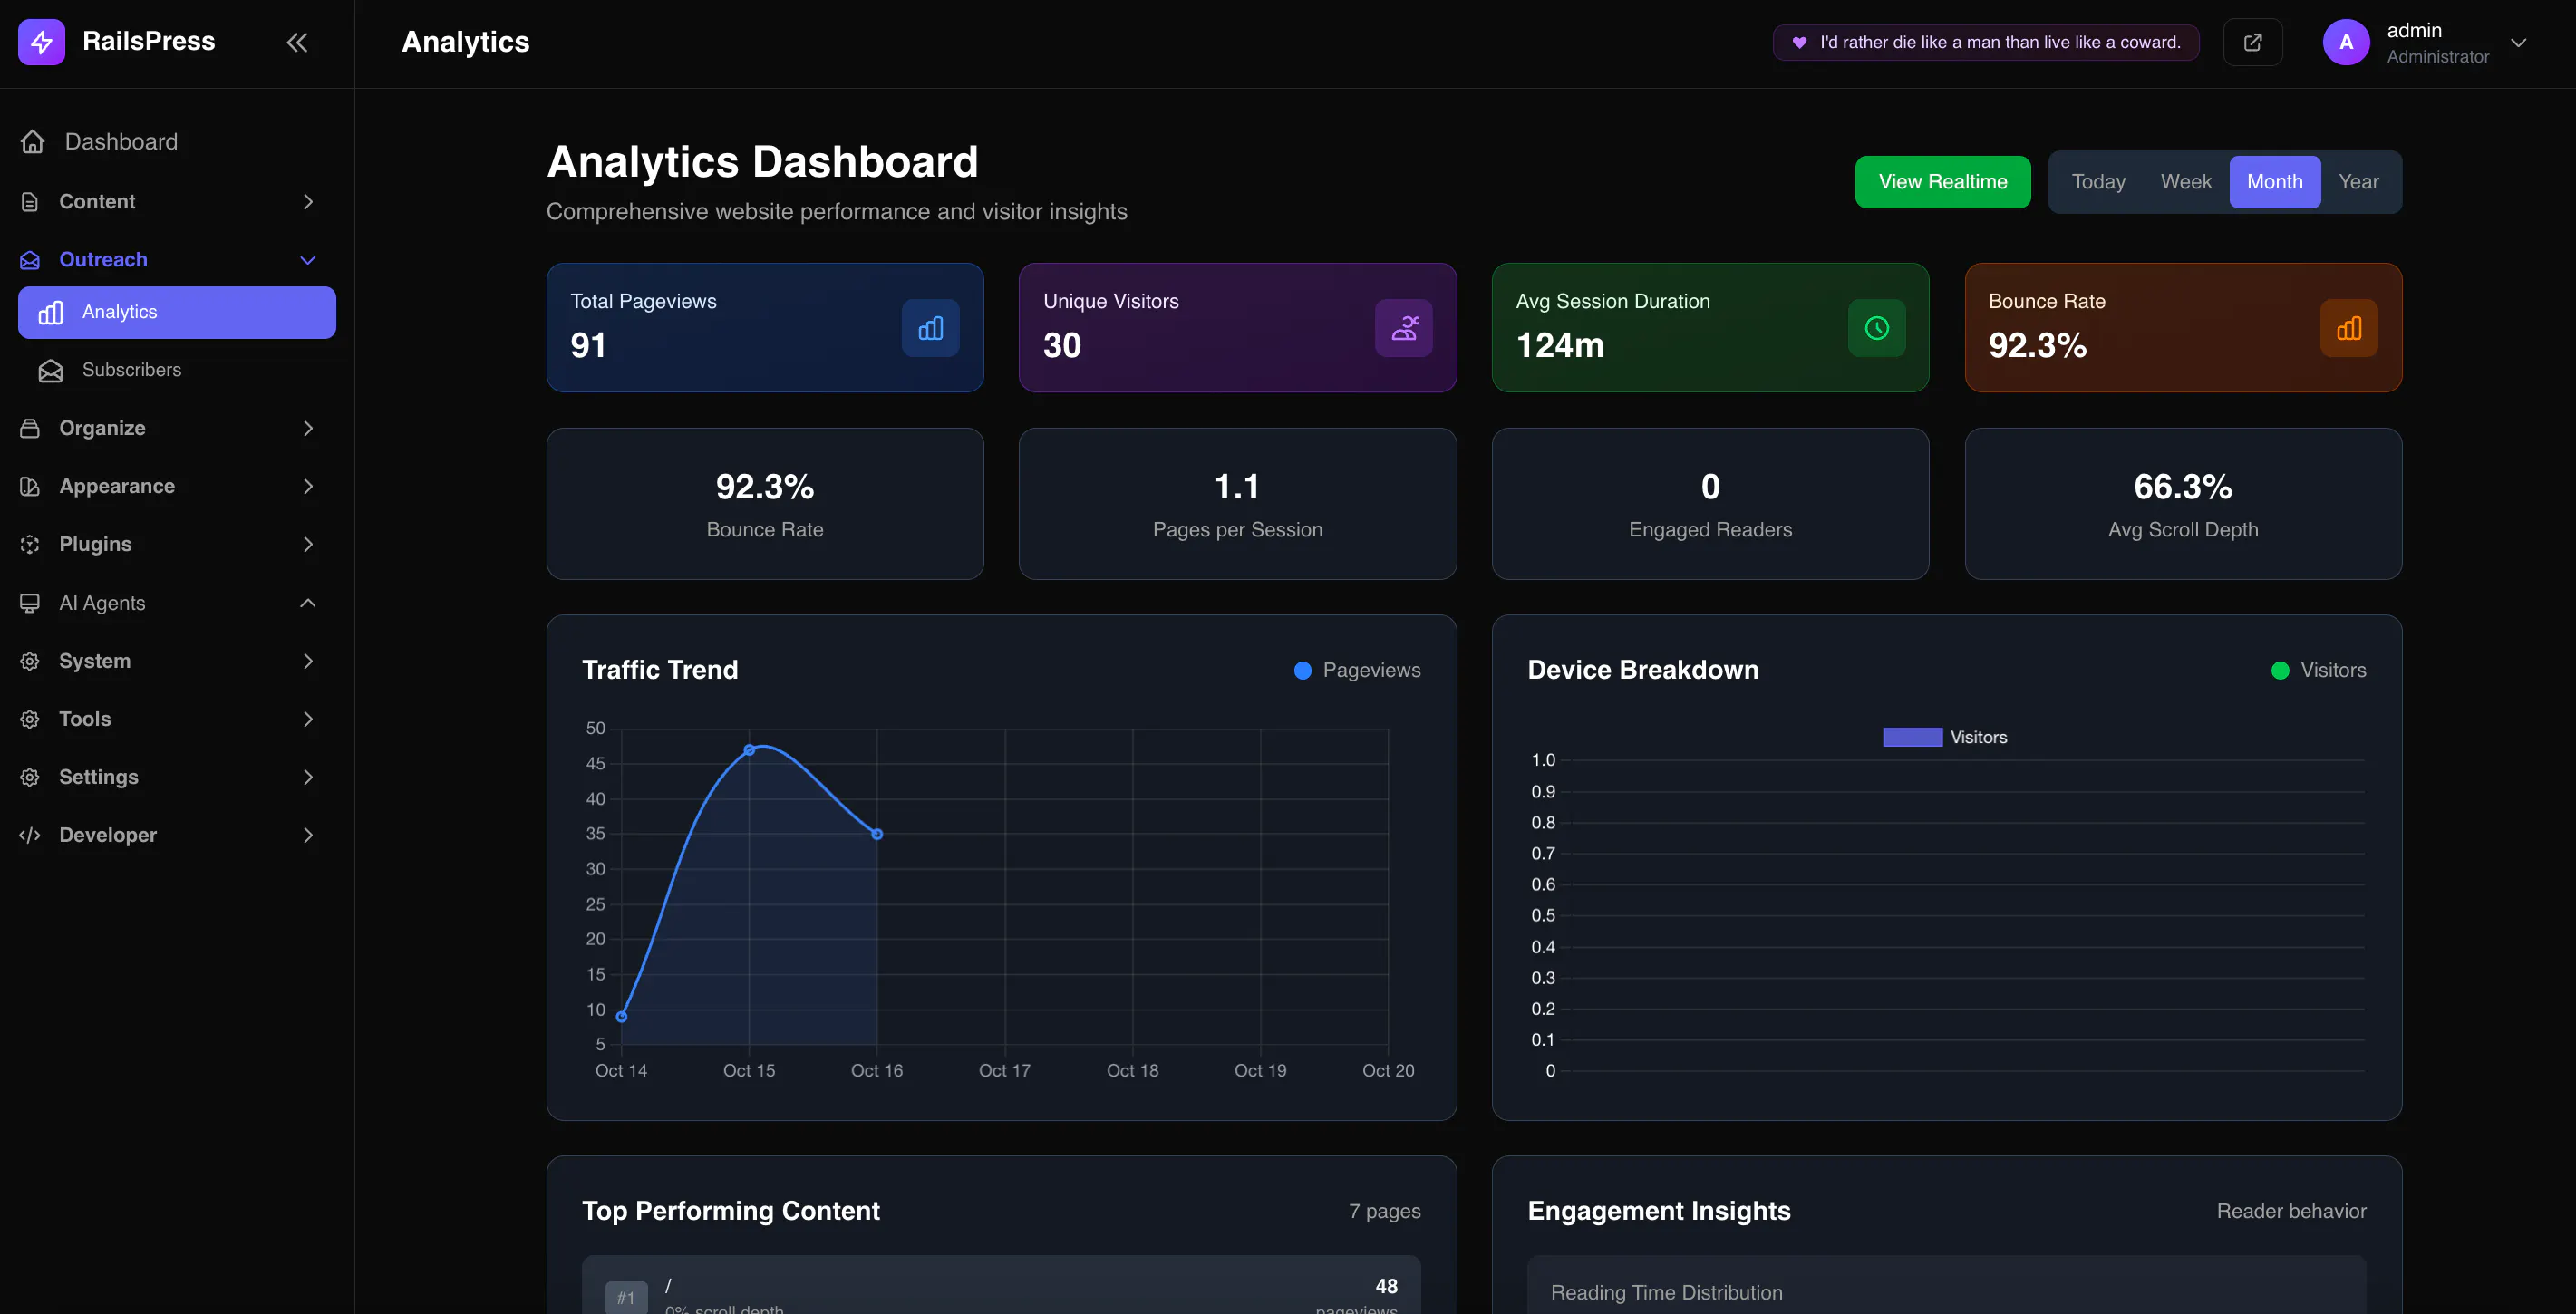
Task: Click the quote banner text
Action: pyautogui.click(x=2000, y=42)
